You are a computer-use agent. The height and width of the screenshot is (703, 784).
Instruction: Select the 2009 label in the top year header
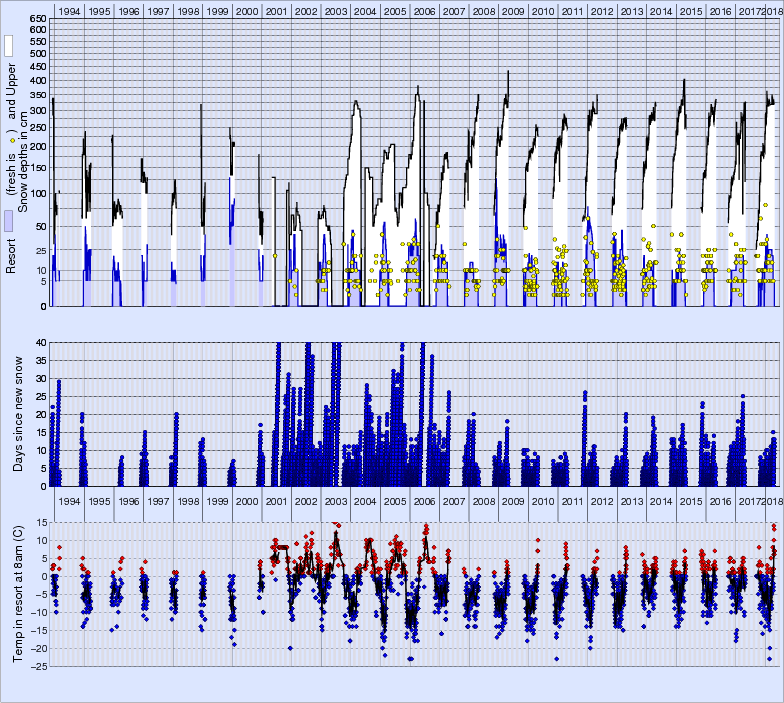(513, 11)
